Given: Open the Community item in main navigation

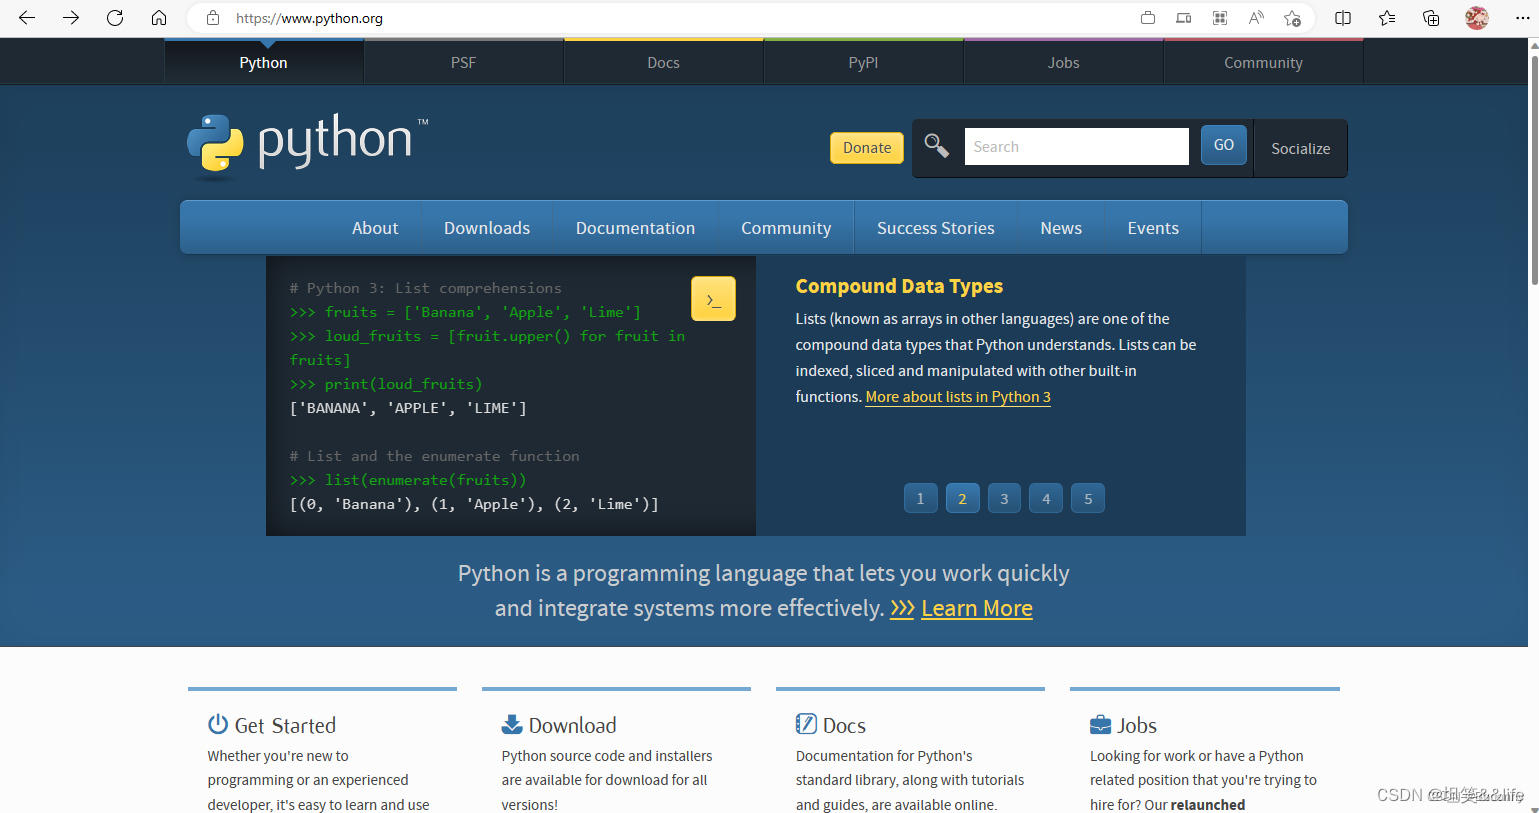Looking at the screenshot, I should 786,228.
